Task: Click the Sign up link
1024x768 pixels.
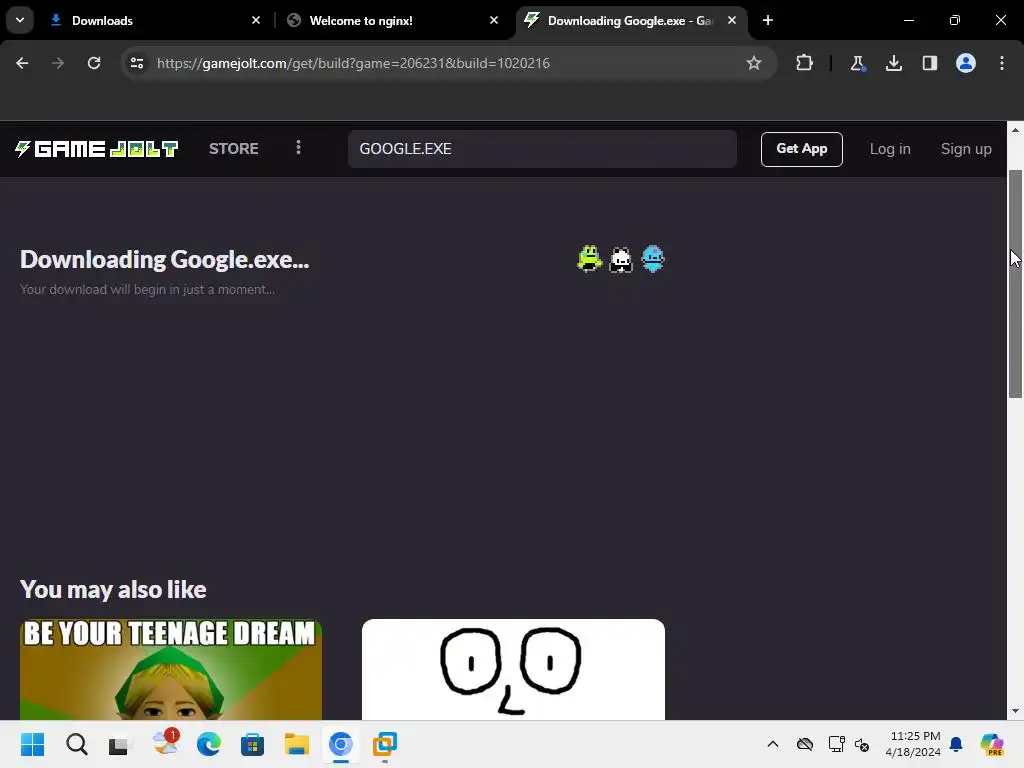Action: pyautogui.click(x=966, y=149)
